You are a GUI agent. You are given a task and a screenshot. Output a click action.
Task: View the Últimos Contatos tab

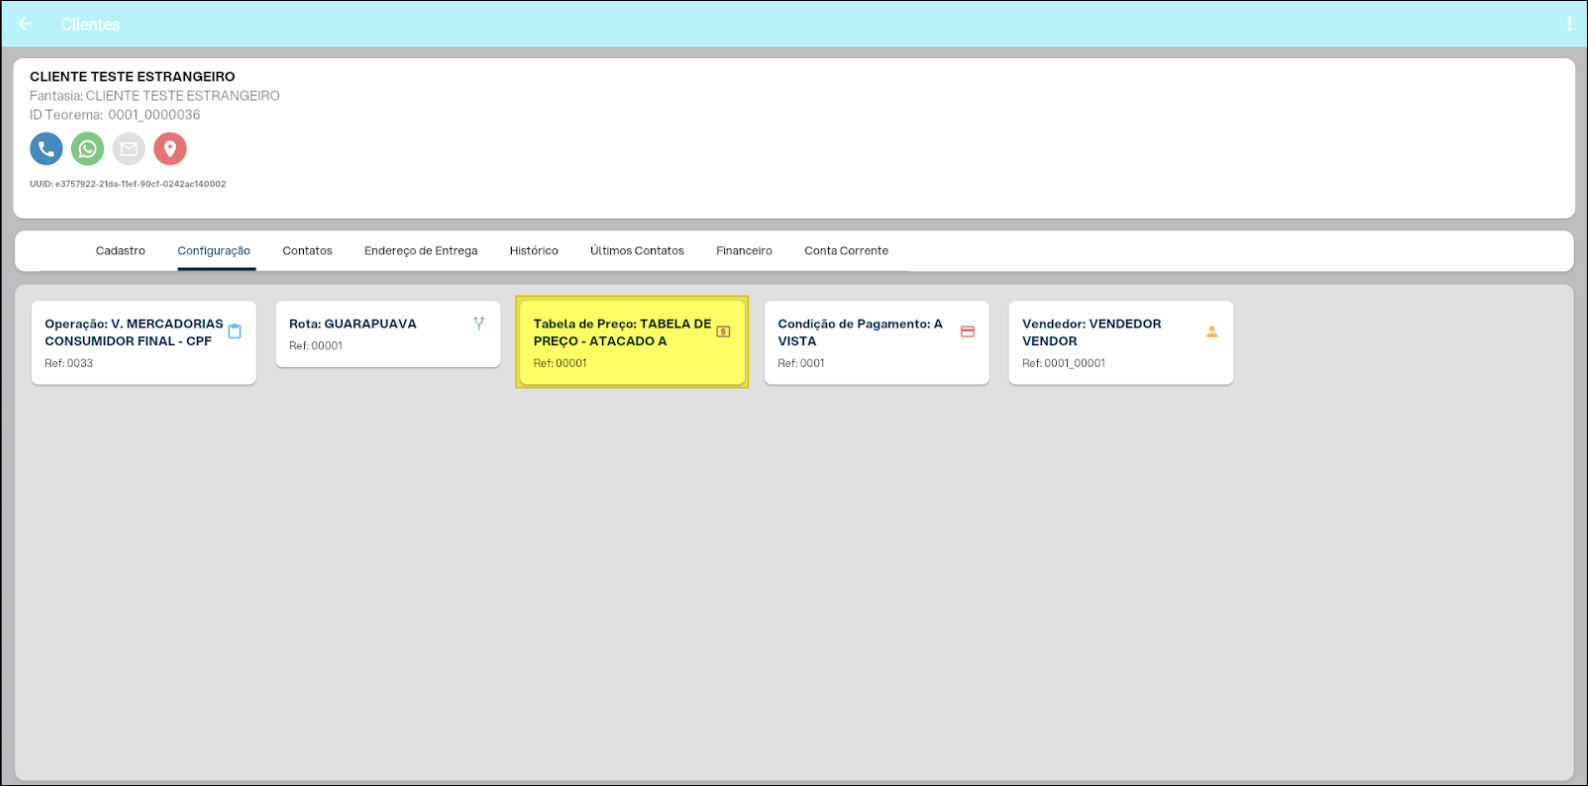[637, 251]
